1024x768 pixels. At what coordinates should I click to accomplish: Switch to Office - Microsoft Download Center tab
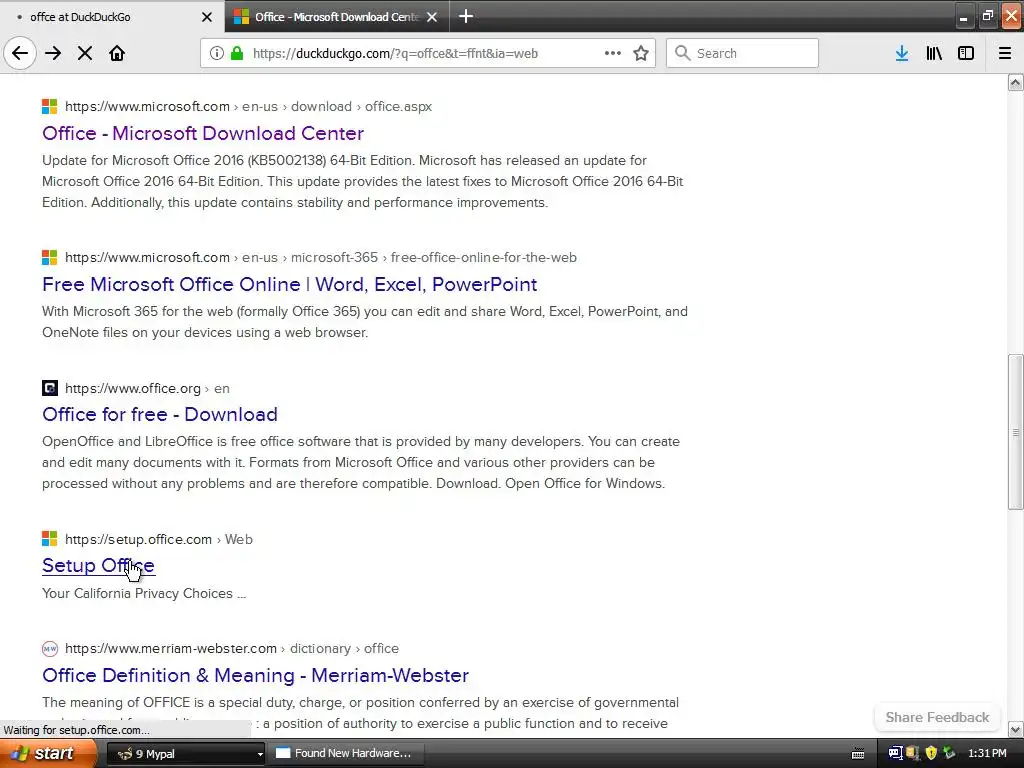pyautogui.click(x=337, y=17)
